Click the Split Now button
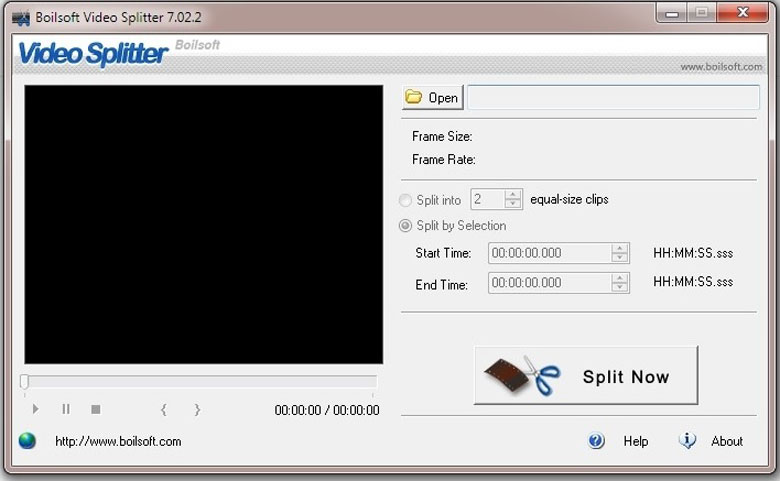780x481 pixels. [586, 376]
